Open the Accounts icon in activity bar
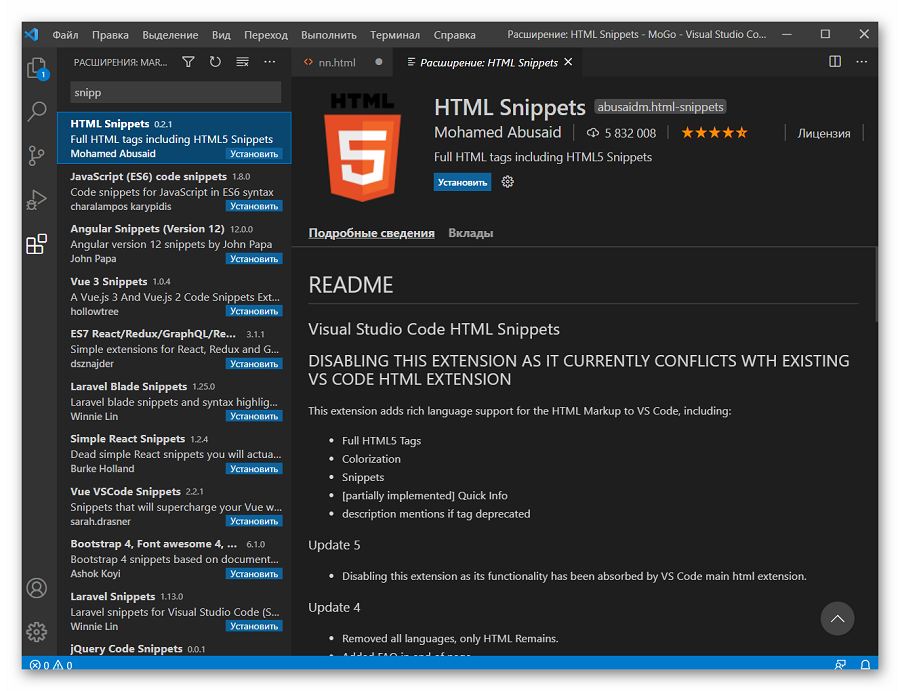The height and width of the screenshot is (691, 900). [37, 588]
